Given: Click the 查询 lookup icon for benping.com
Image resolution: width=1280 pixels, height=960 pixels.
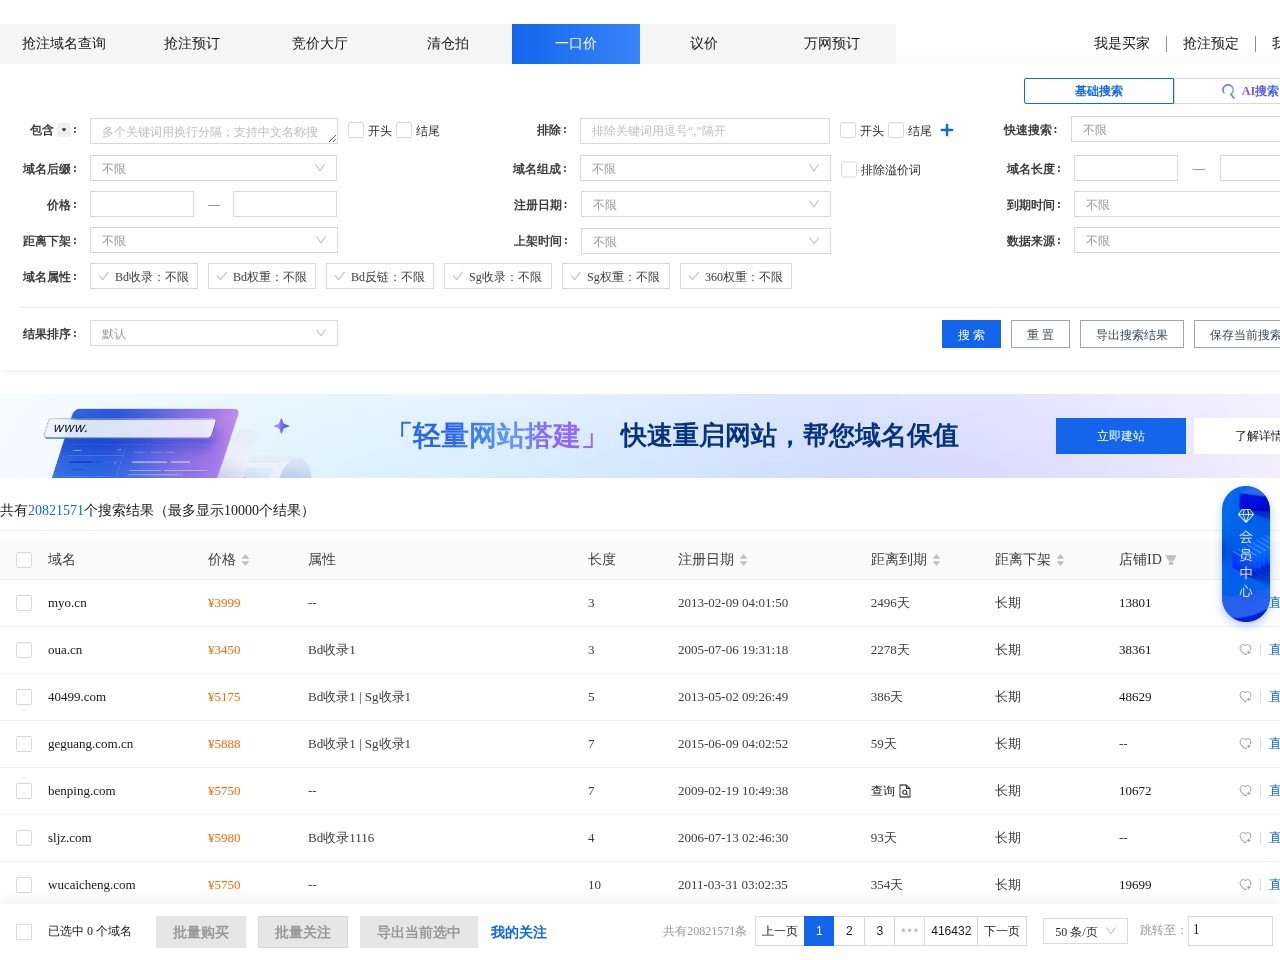Looking at the screenshot, I should (x=905, y=791).
